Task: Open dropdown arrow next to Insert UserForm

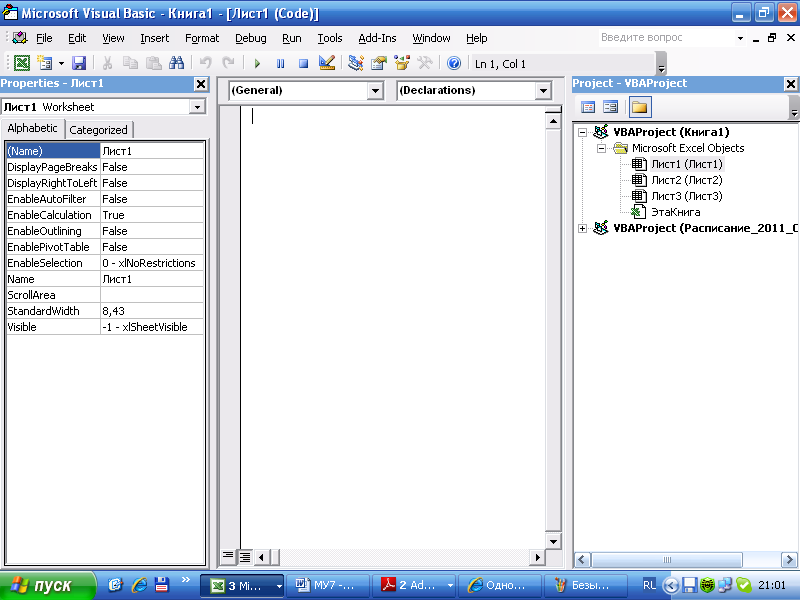Action: [61, 63]
